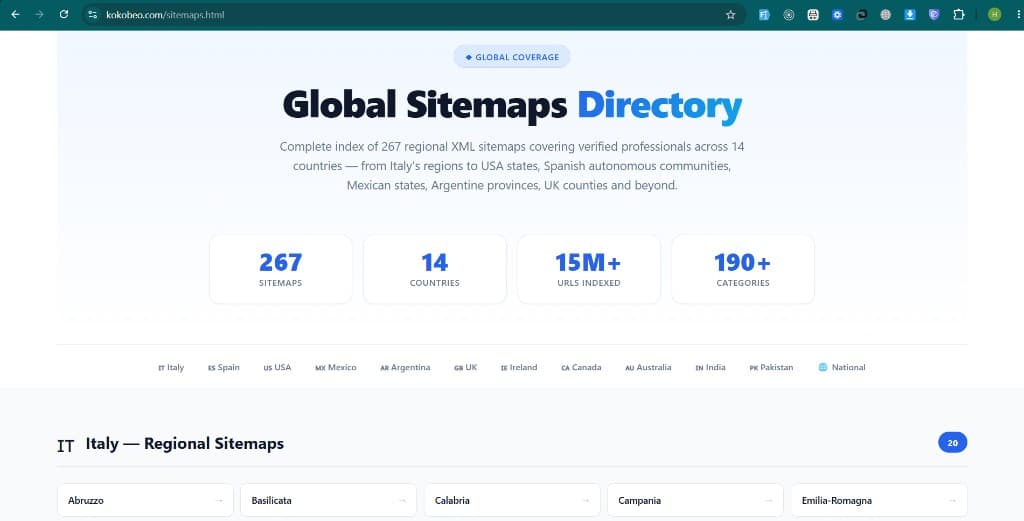
Task: Click the arrow on the Abruzzo card
Action: click(219, 501)
